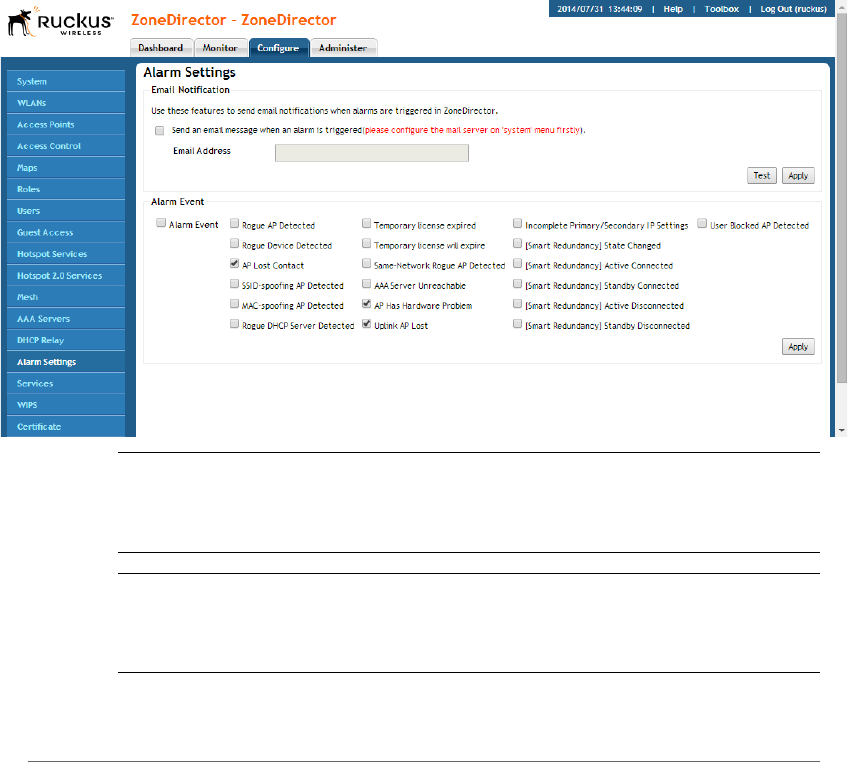Log out of the ruckus account

[x=793, y=9]
